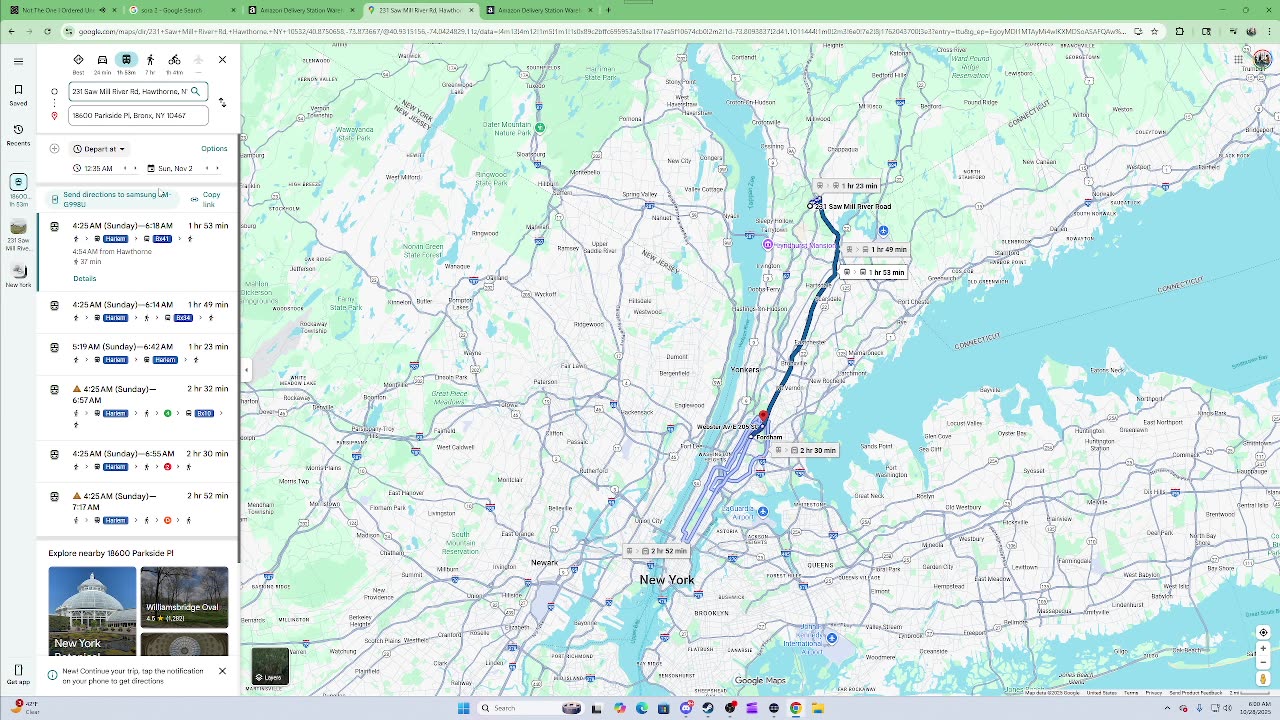The image size is (1280, 720).
Task: Open the Street View pegman control
Action: tap(1263, 679)
